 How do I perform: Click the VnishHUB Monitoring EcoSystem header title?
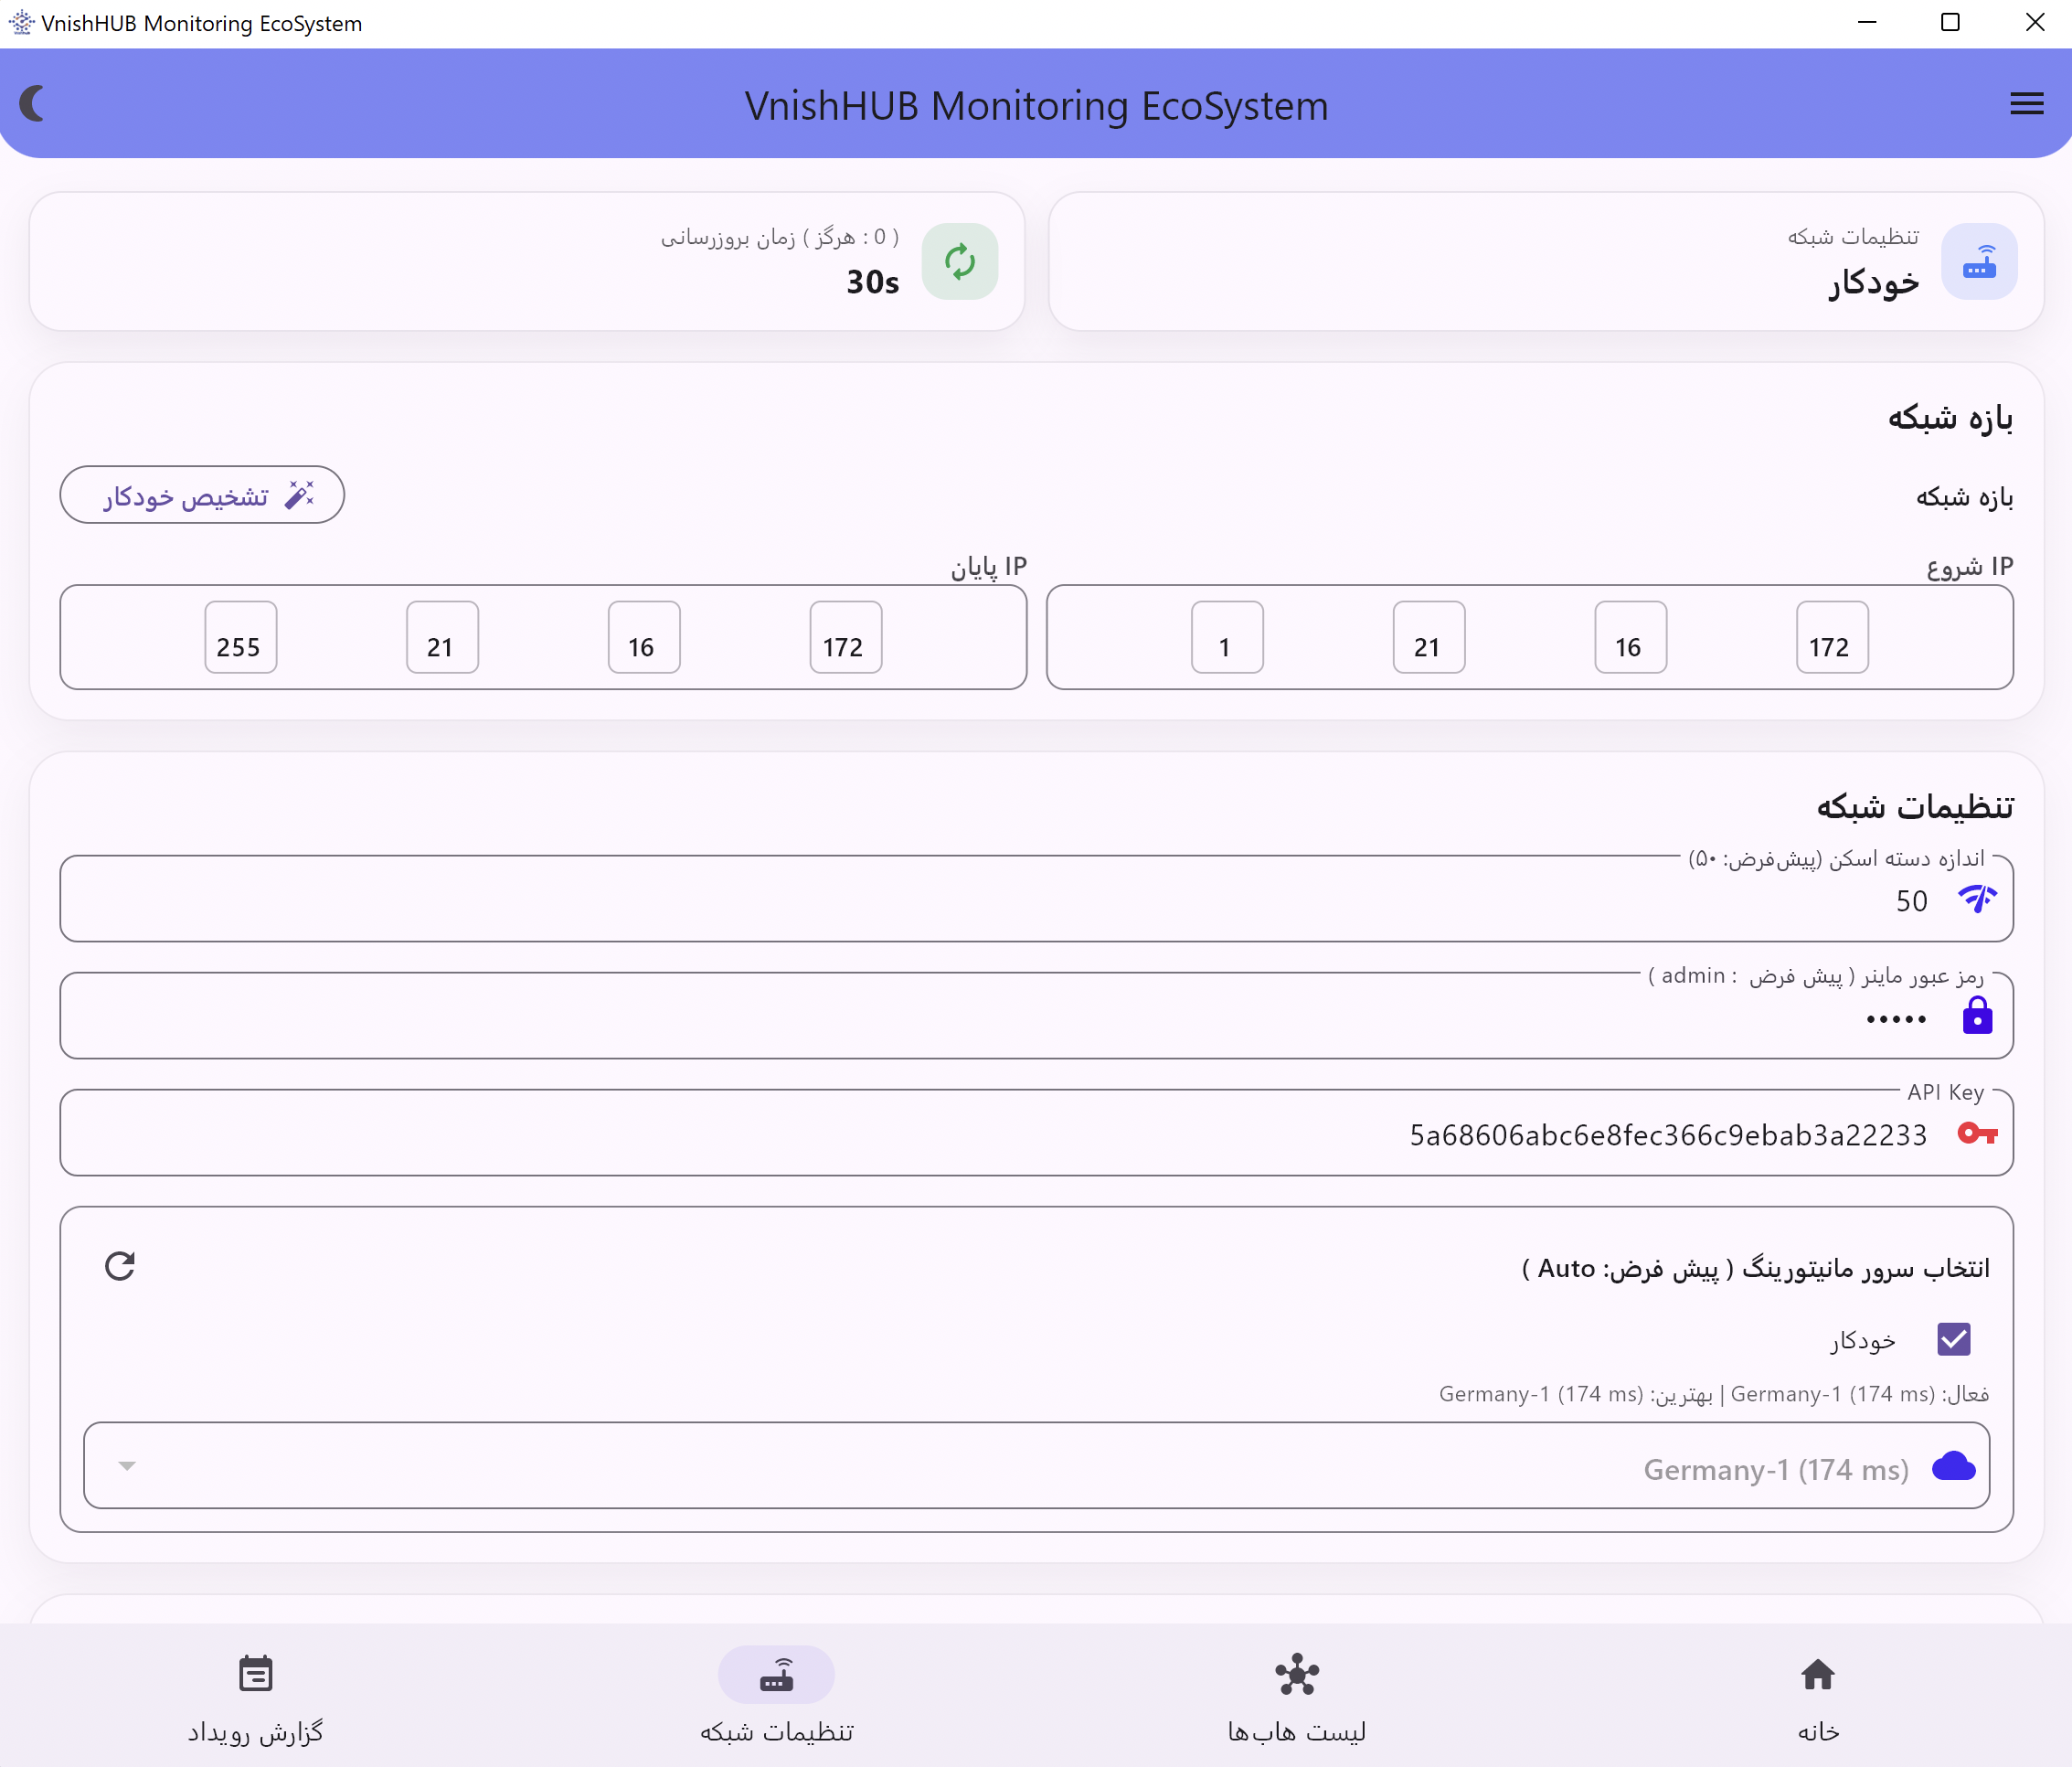click(x=1036, y=106)
